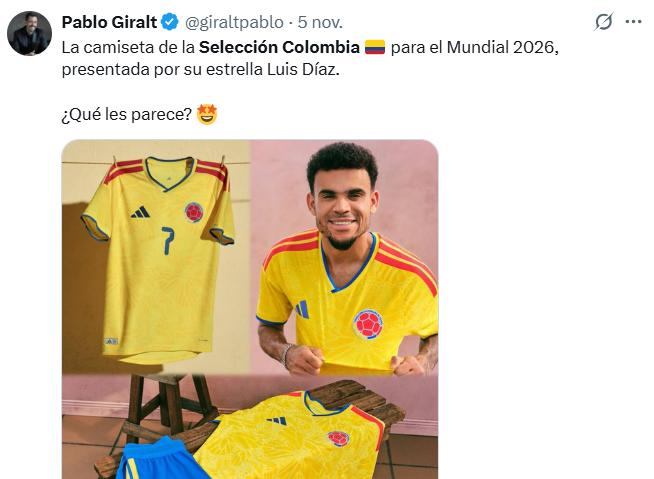Click the Grok explain-post icon
The width and height of the screenshot is (654, 479).
[x=604, y=22]
